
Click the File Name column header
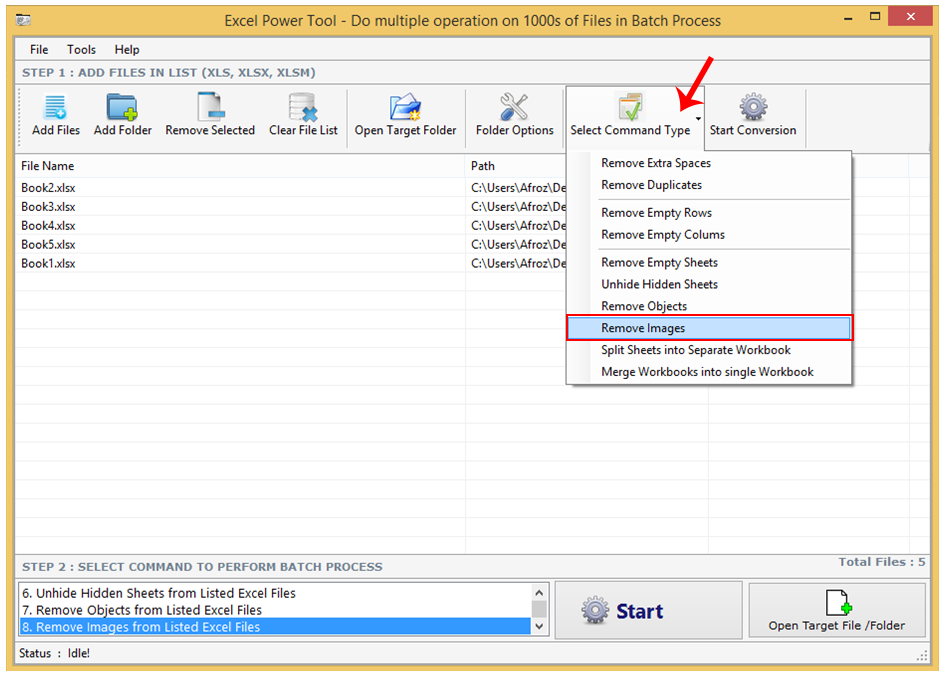pos(240,166)
